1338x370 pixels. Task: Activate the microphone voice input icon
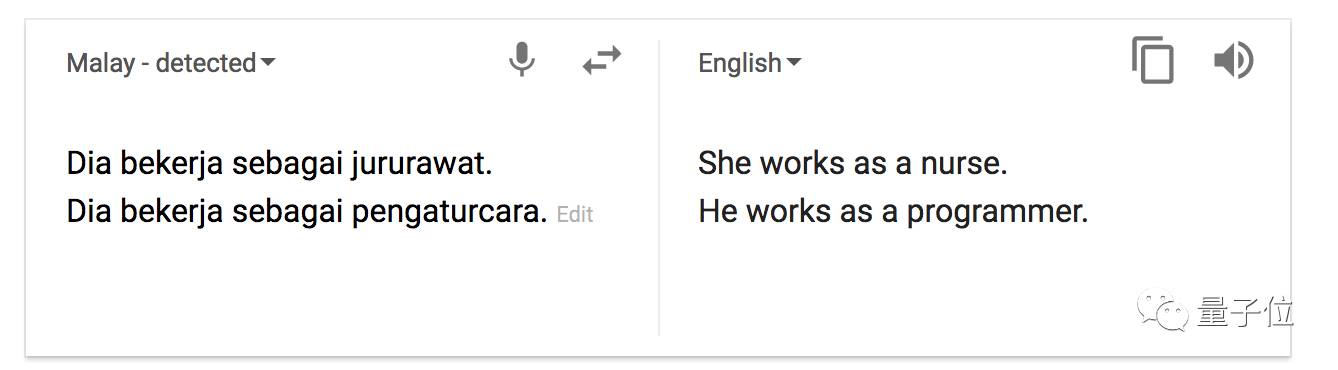click(x=521, y=61)
